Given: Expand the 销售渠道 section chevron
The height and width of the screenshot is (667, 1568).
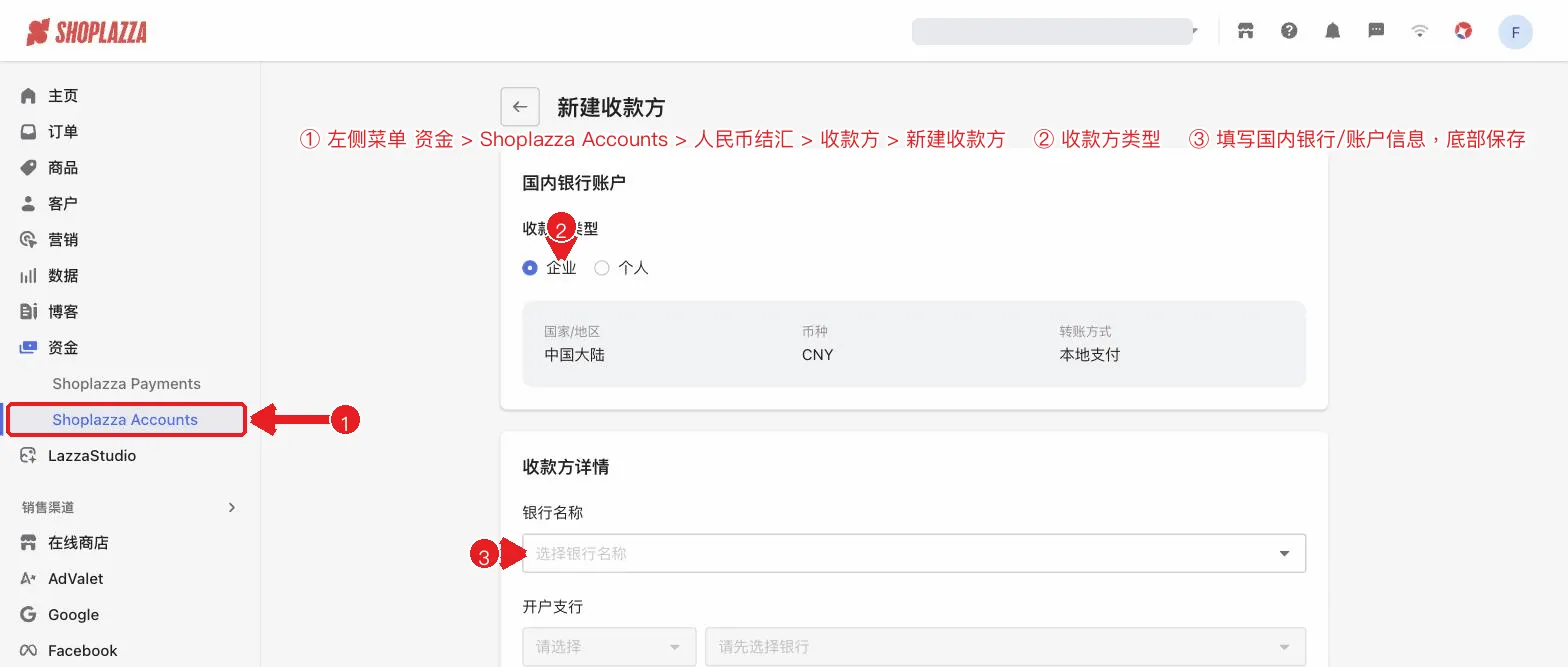Looking at the screenshot, I should click(232, 508).
